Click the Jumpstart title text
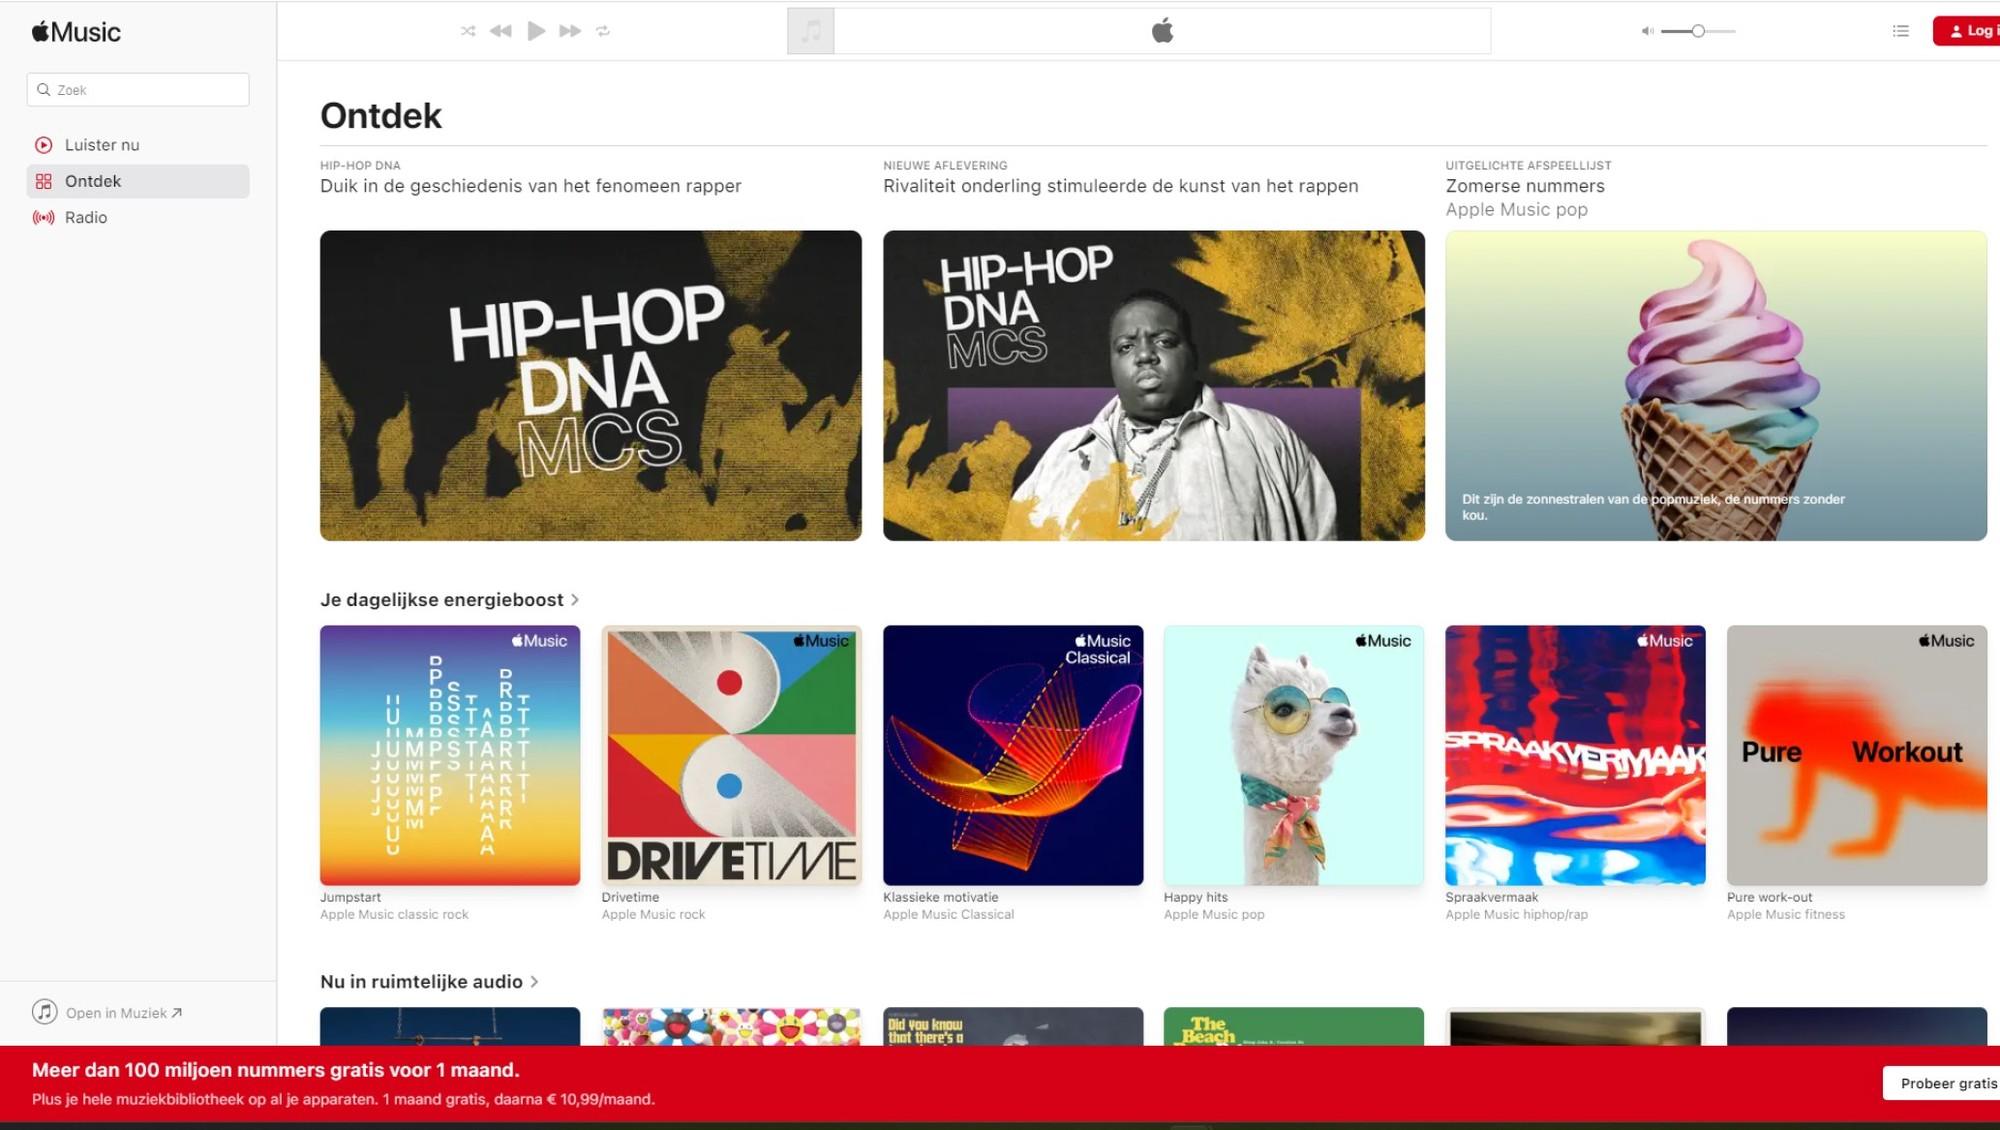The image size is (2000, 1130). [x=350, y=897]
